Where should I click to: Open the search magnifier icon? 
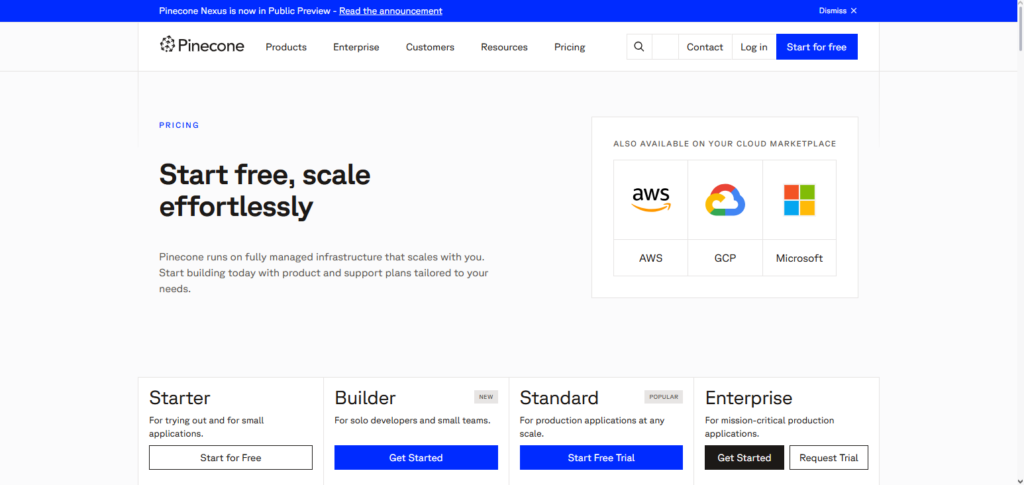639,47
